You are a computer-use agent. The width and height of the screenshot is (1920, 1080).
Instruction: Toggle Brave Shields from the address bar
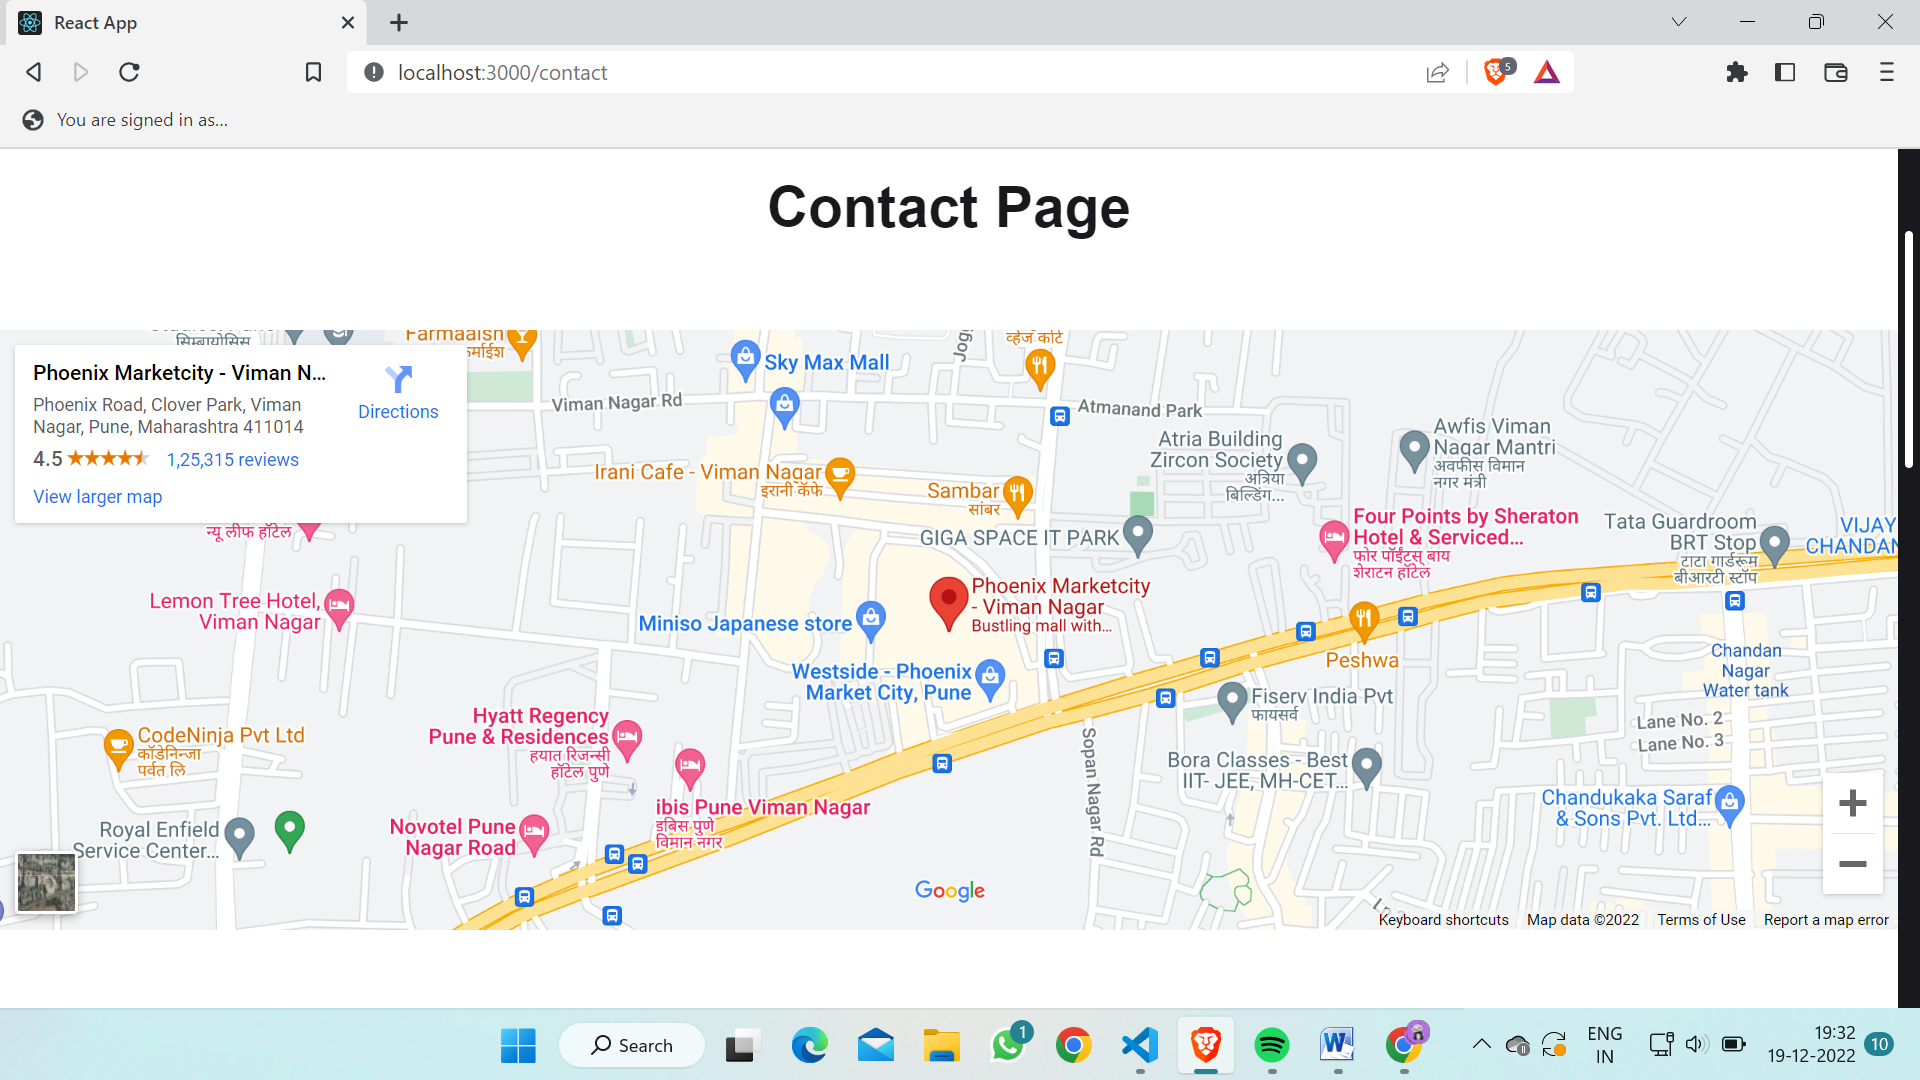point(1494,72)
